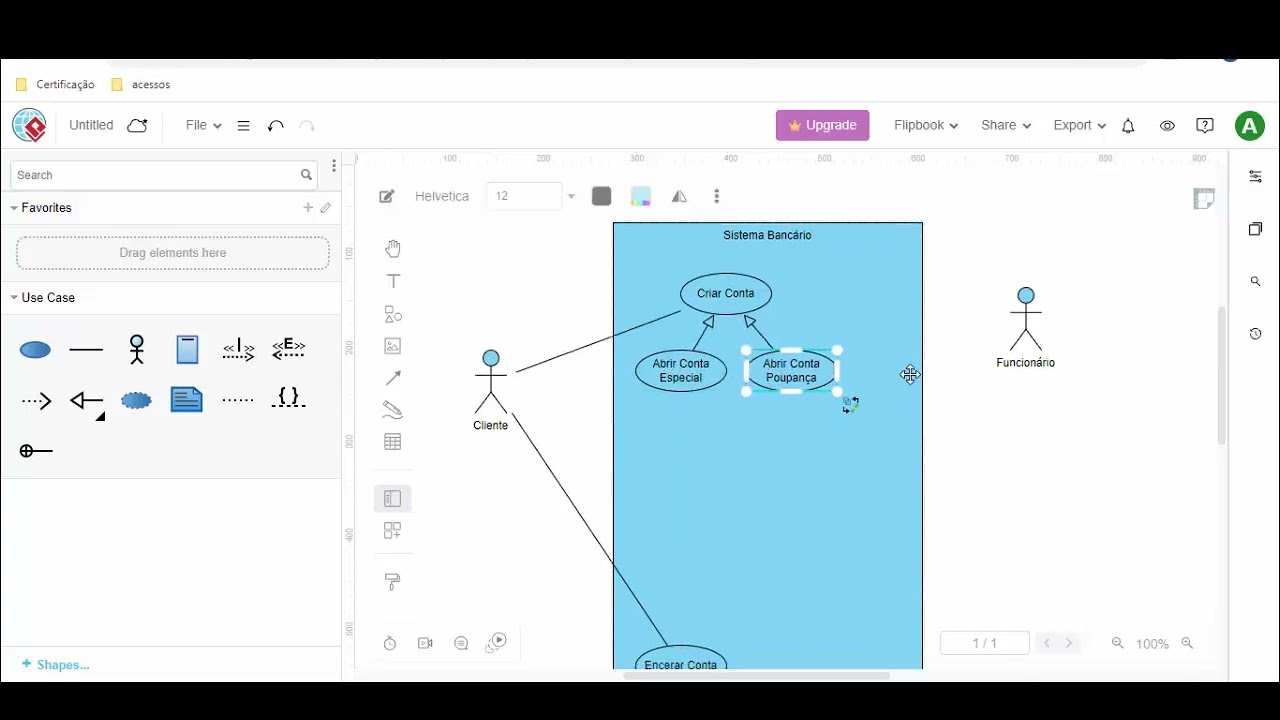Pick the Association line shape in palette
Screen dimensions: 1280x720
(86, 350)
